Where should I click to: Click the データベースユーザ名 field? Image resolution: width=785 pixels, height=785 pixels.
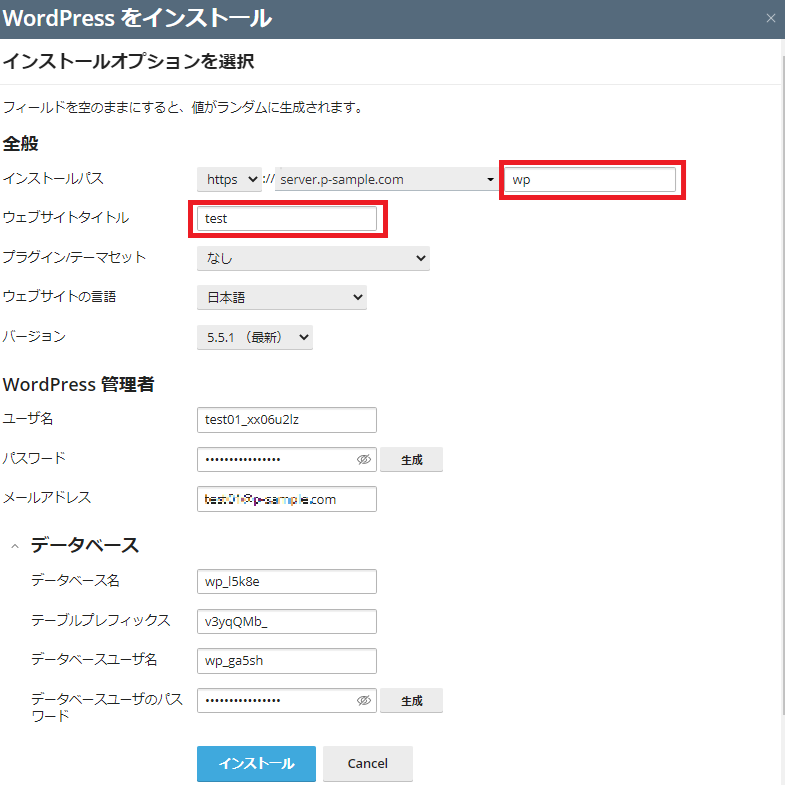288,661
